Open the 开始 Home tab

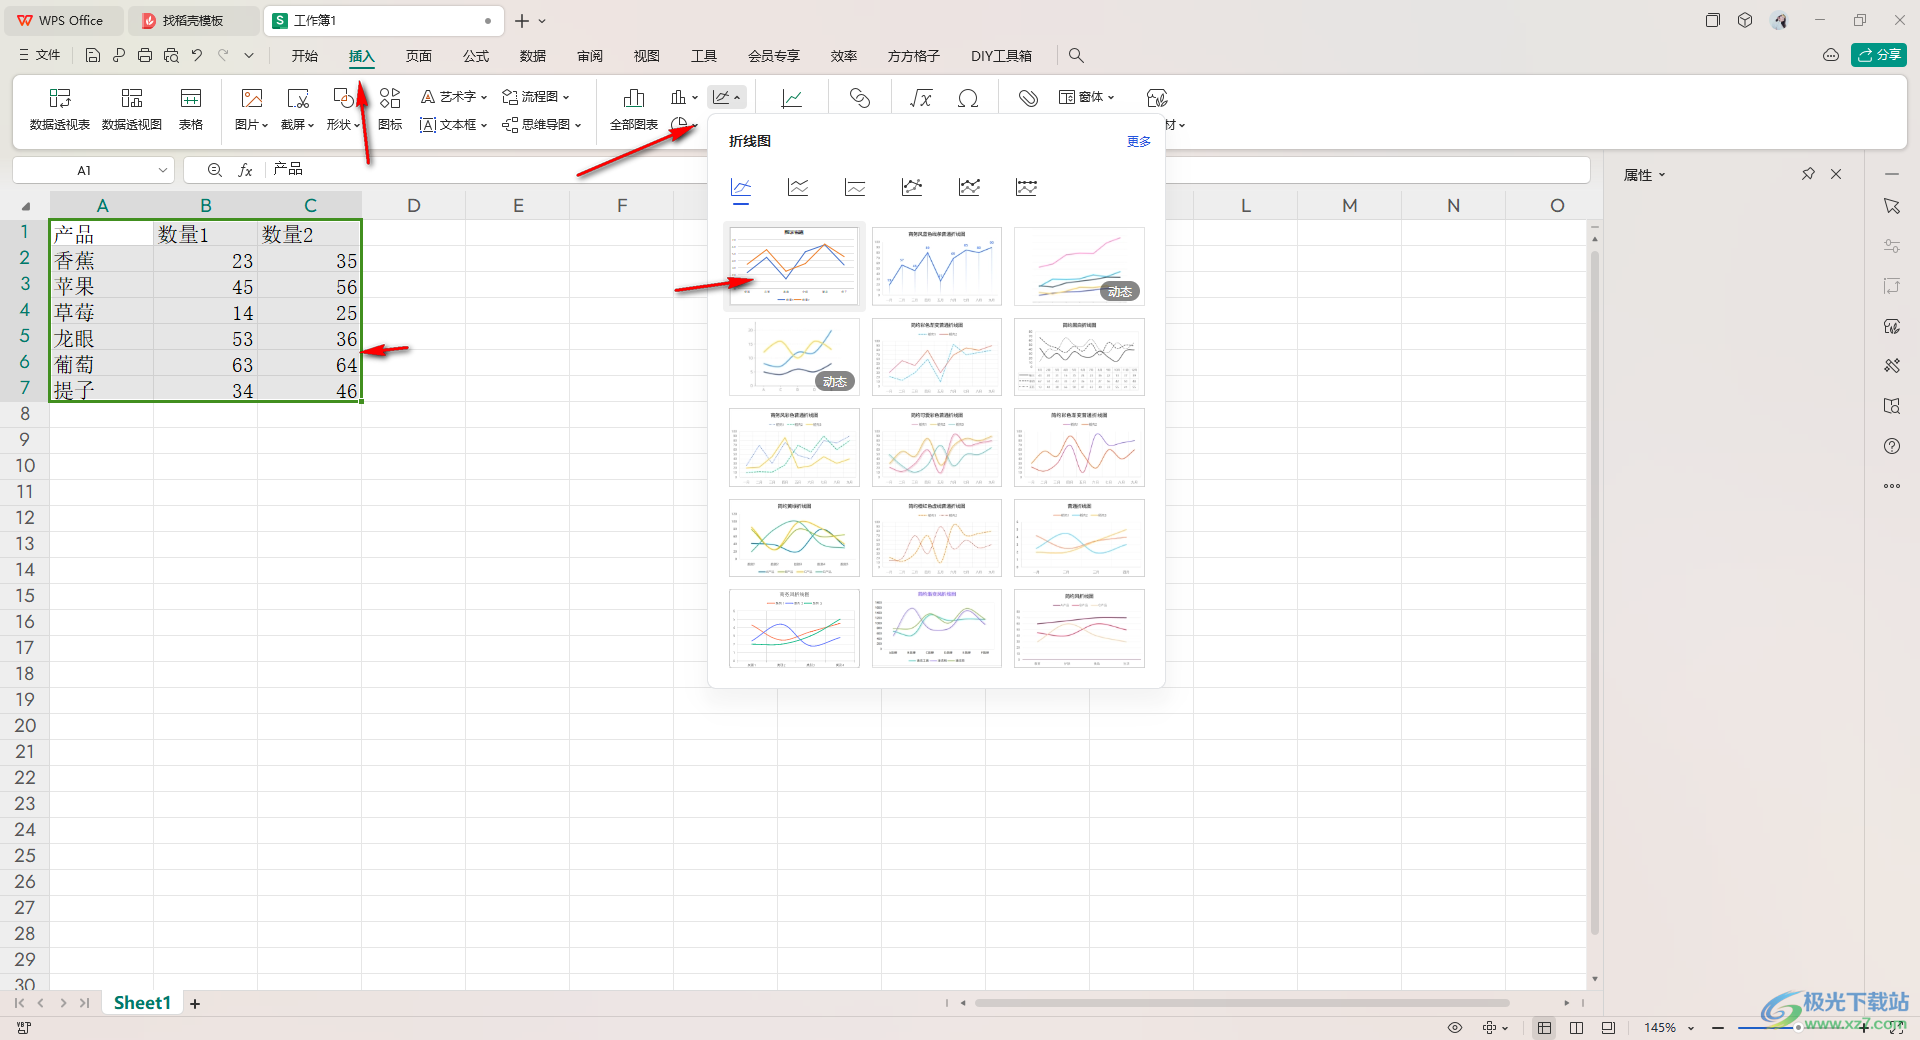[x=305, y=56]
